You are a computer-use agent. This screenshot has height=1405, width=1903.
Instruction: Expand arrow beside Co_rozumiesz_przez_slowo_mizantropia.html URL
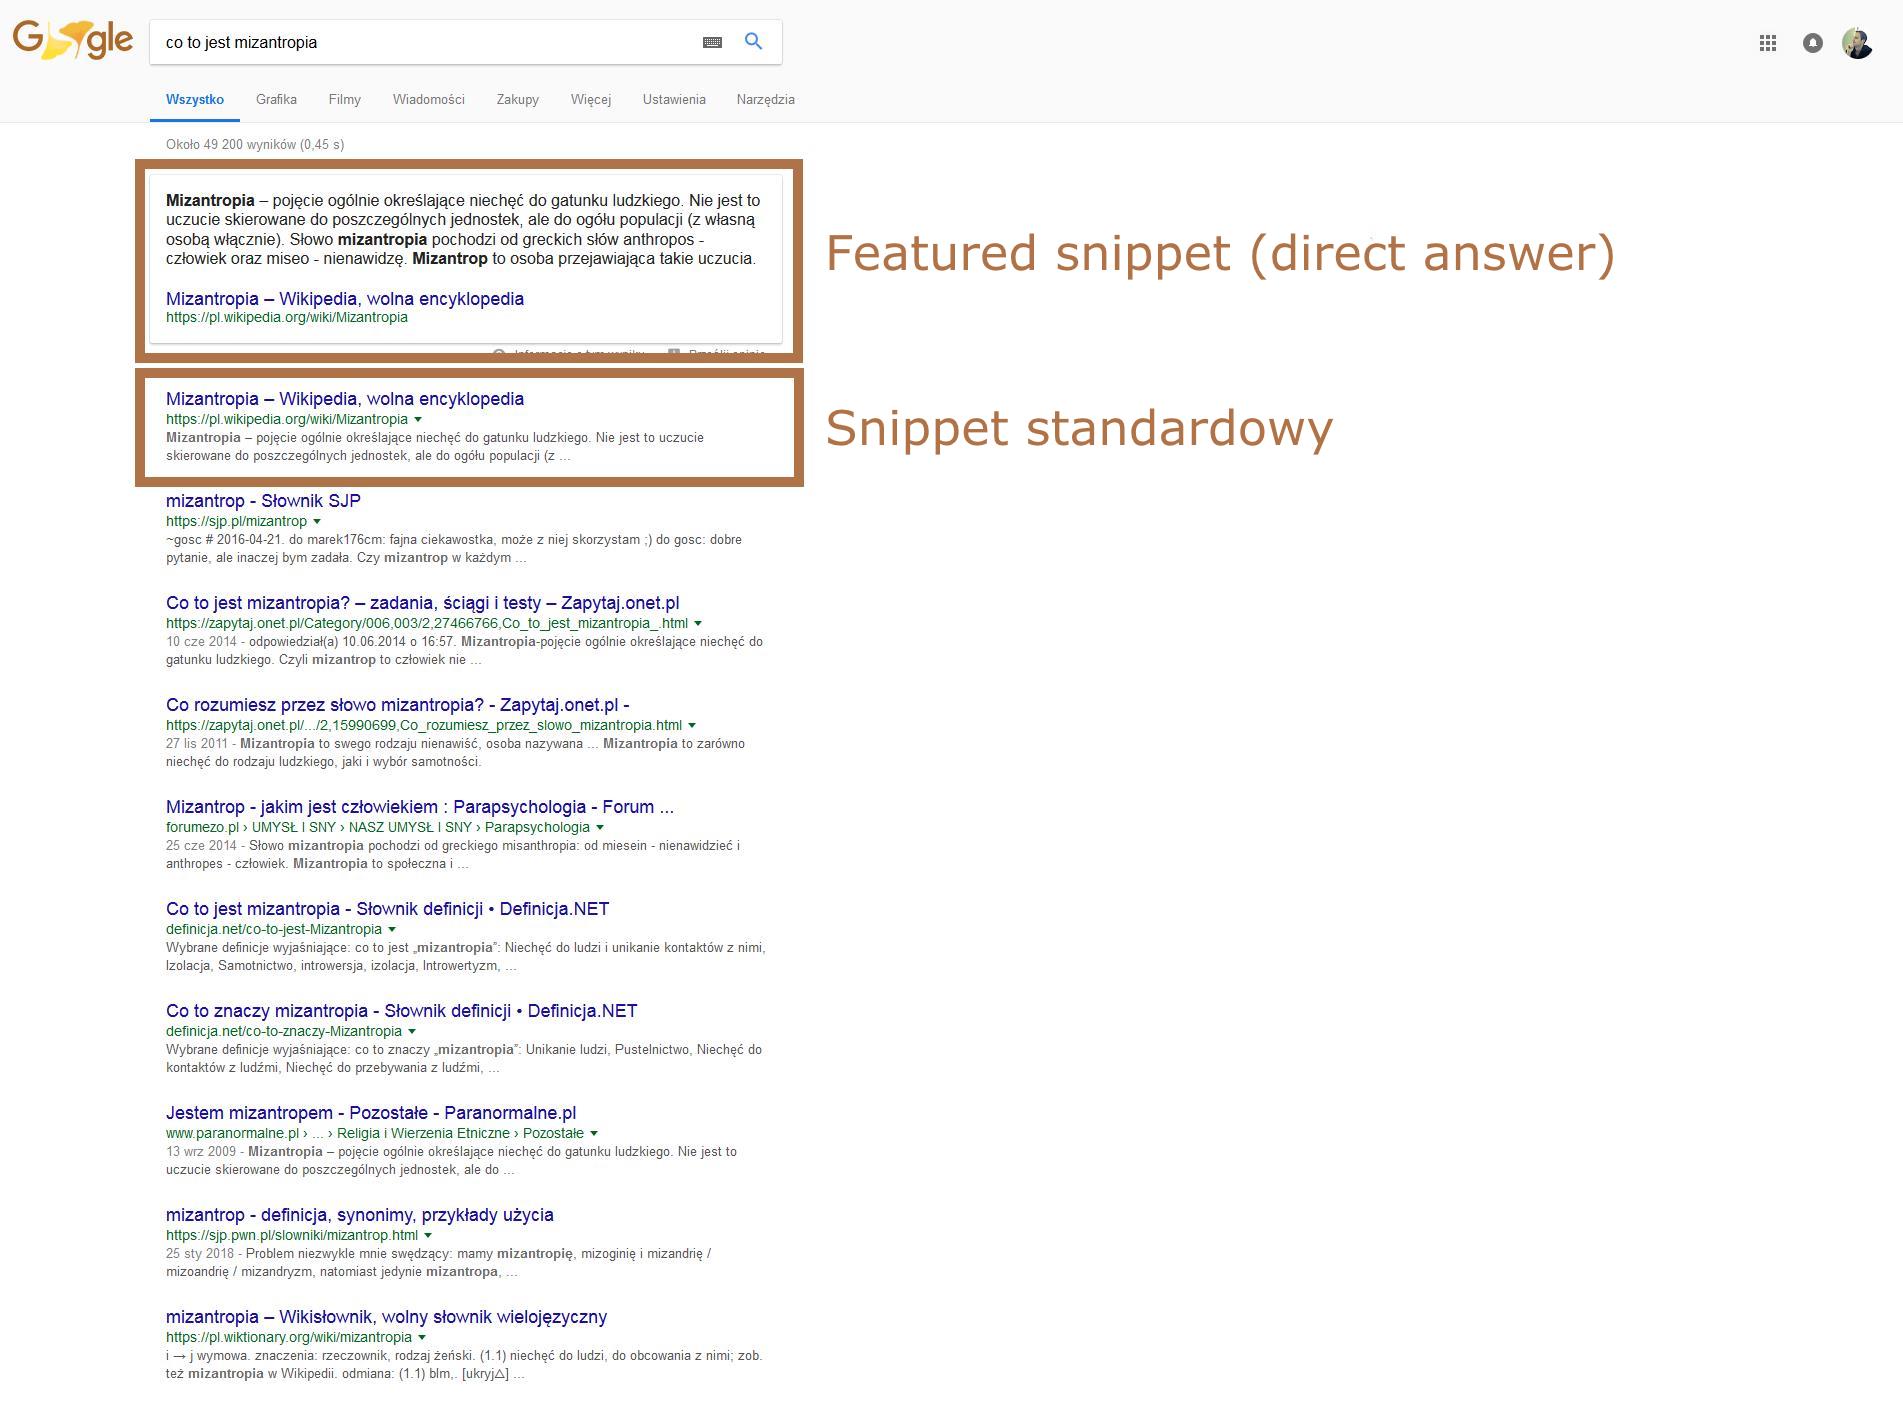(692, 726)
